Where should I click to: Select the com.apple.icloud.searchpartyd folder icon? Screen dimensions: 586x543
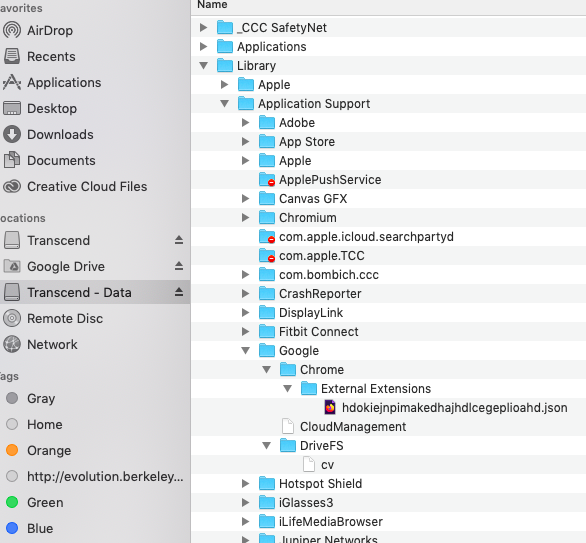pyautogui.click(x=267, y=237)
